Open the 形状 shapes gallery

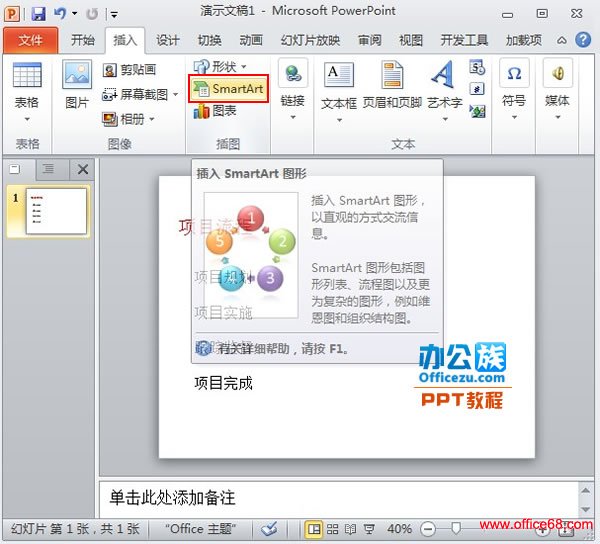point(220,67)
